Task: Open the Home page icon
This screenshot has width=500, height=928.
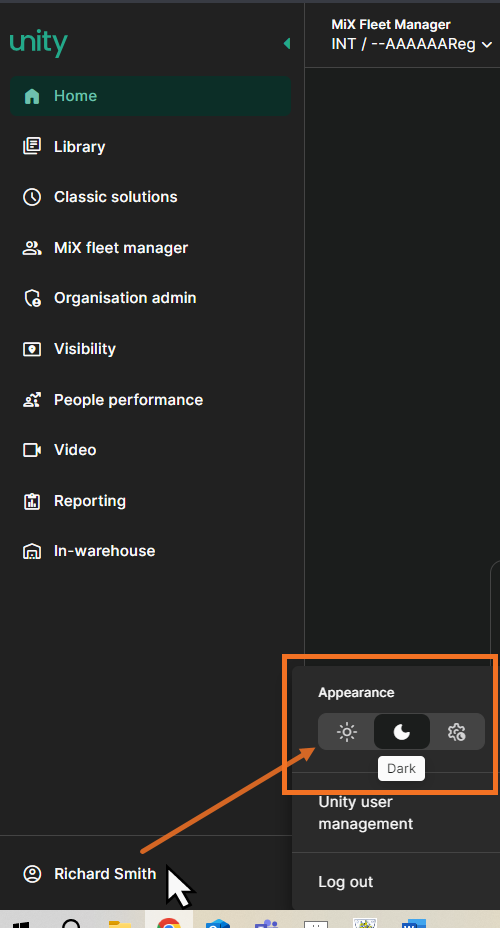Action: click(x=31, y=96)
